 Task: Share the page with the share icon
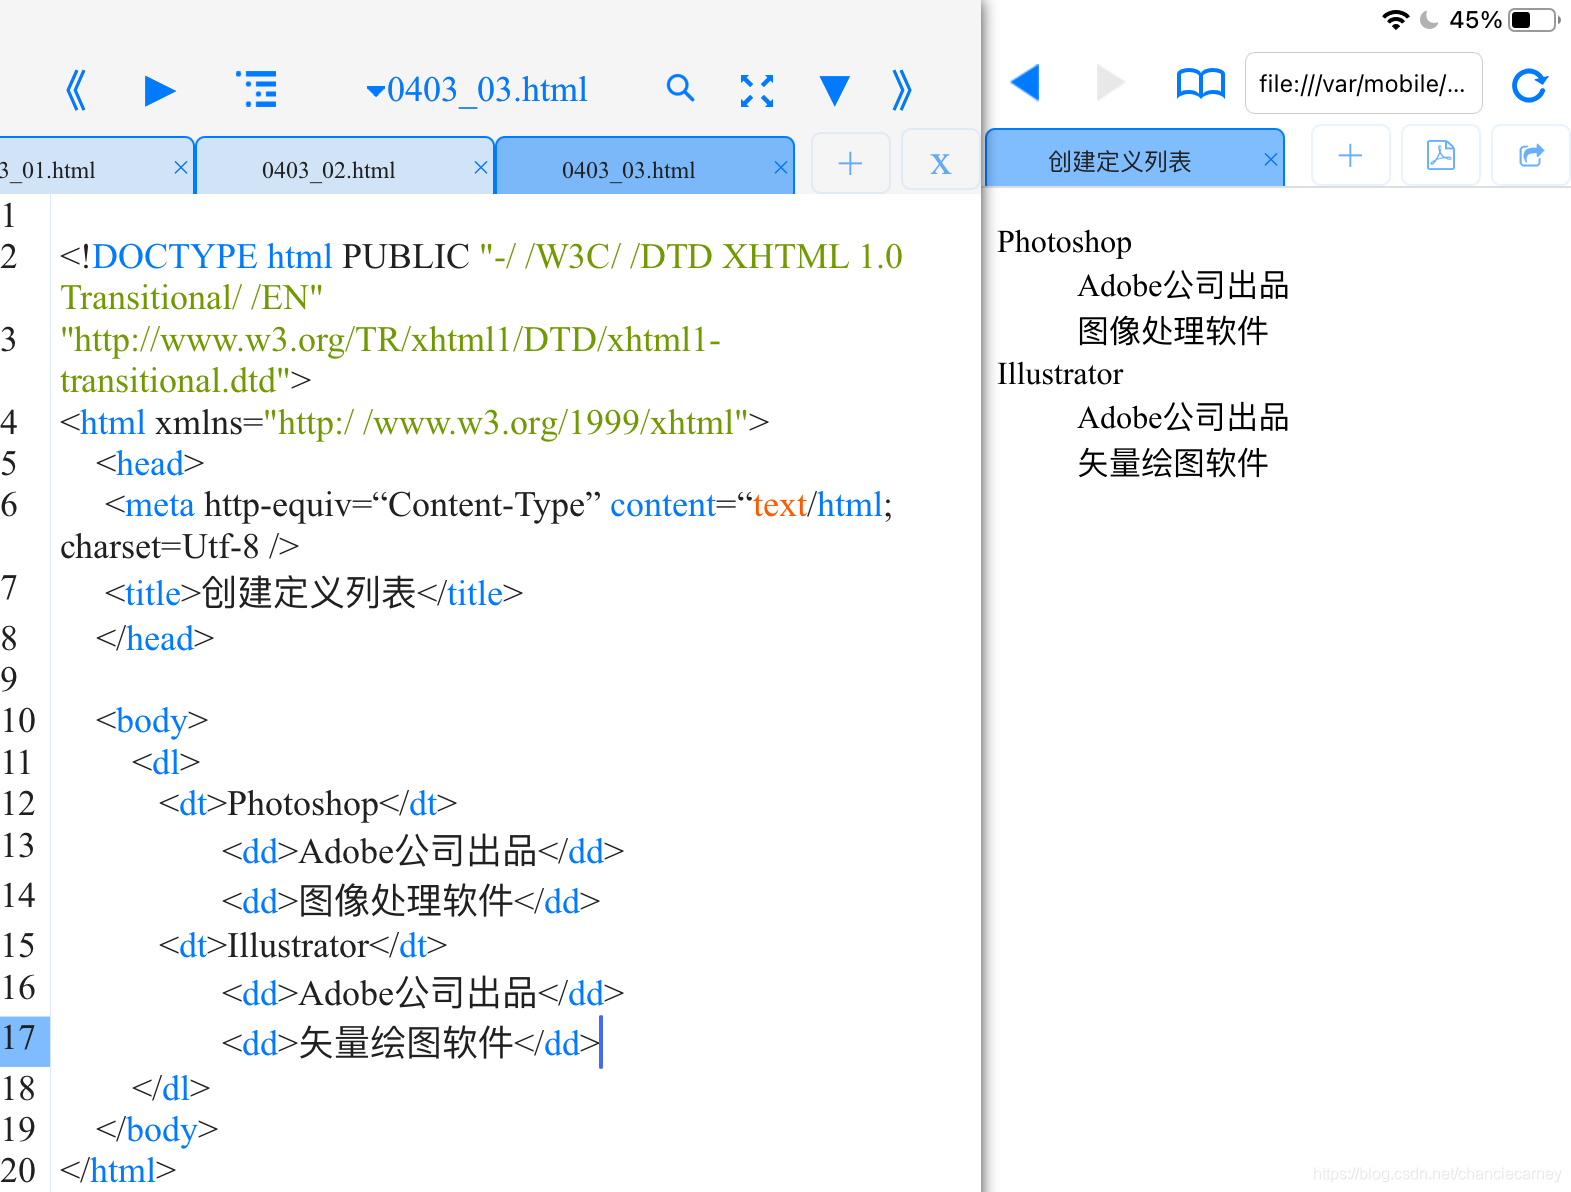[1531, 155]
